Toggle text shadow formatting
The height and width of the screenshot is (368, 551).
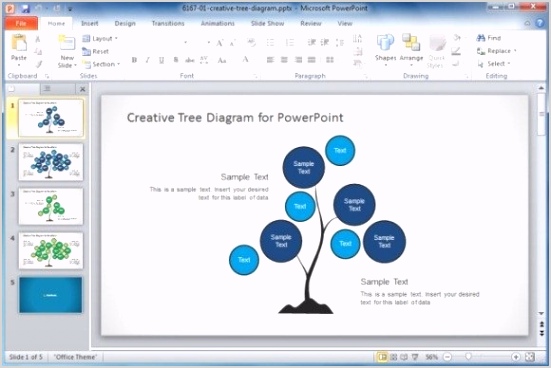coord(176,60)
